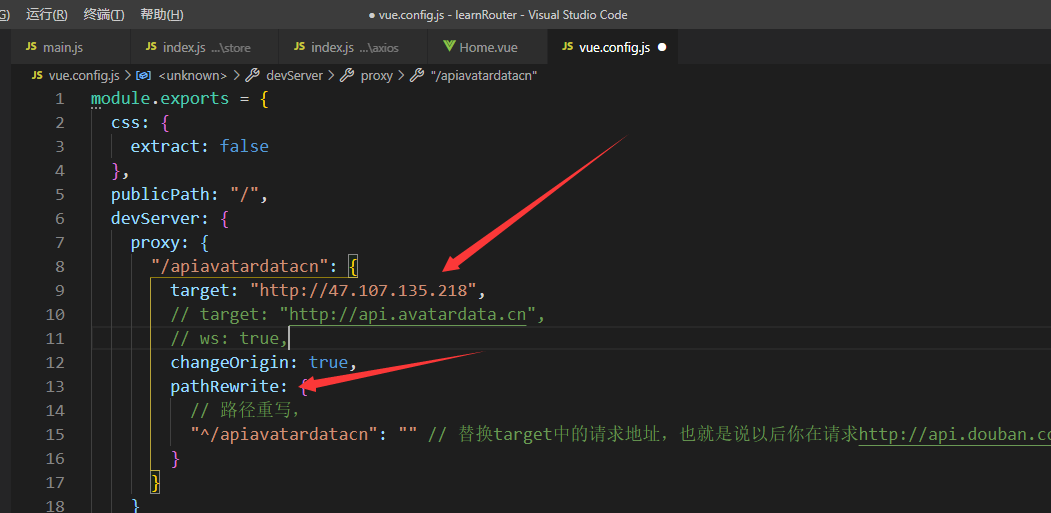Click the // ws: true comment
This screenshot has height=513, width=1051.
[229, 339]
